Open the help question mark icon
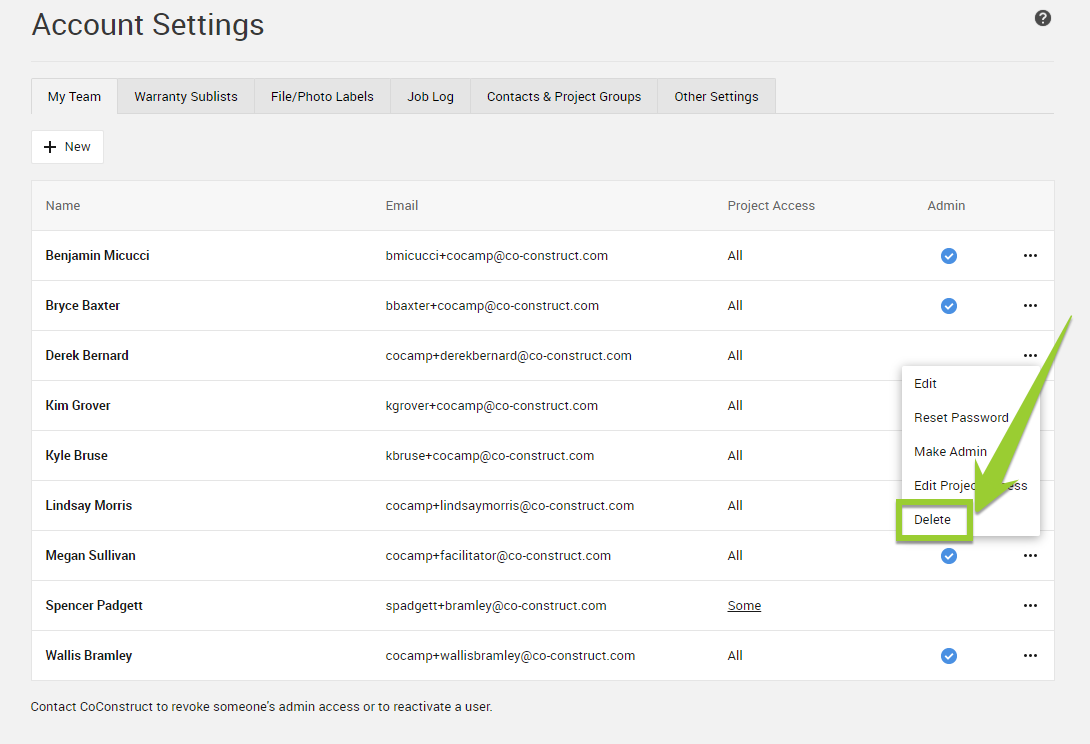The image size is (1090, 744). tap(1043, 18)
